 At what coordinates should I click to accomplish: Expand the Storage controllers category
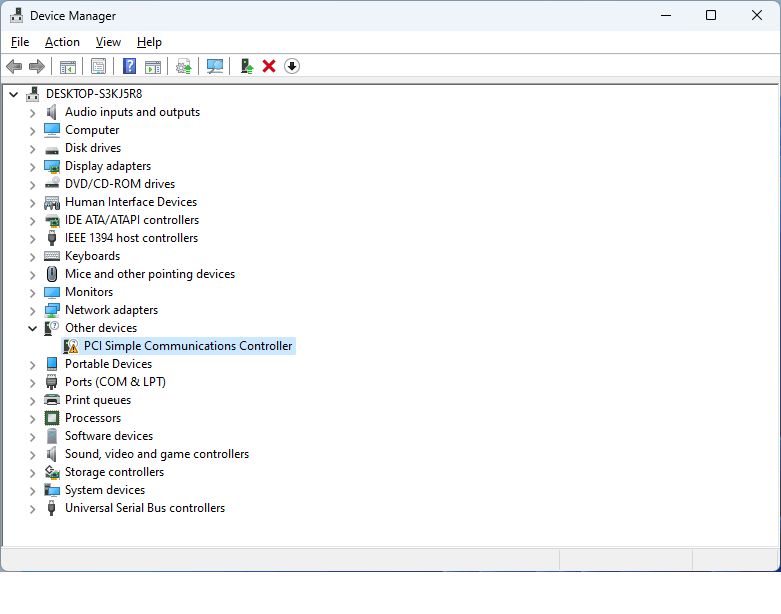[x=32, y=473]
